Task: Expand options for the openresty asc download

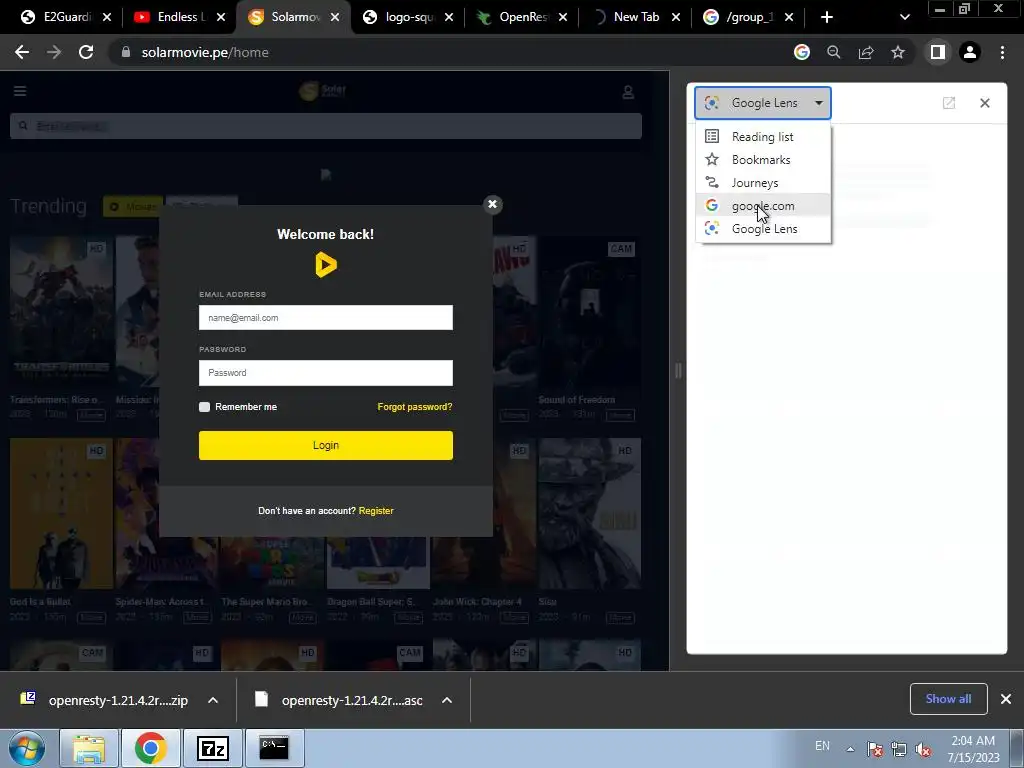Action: pos(447,700)
